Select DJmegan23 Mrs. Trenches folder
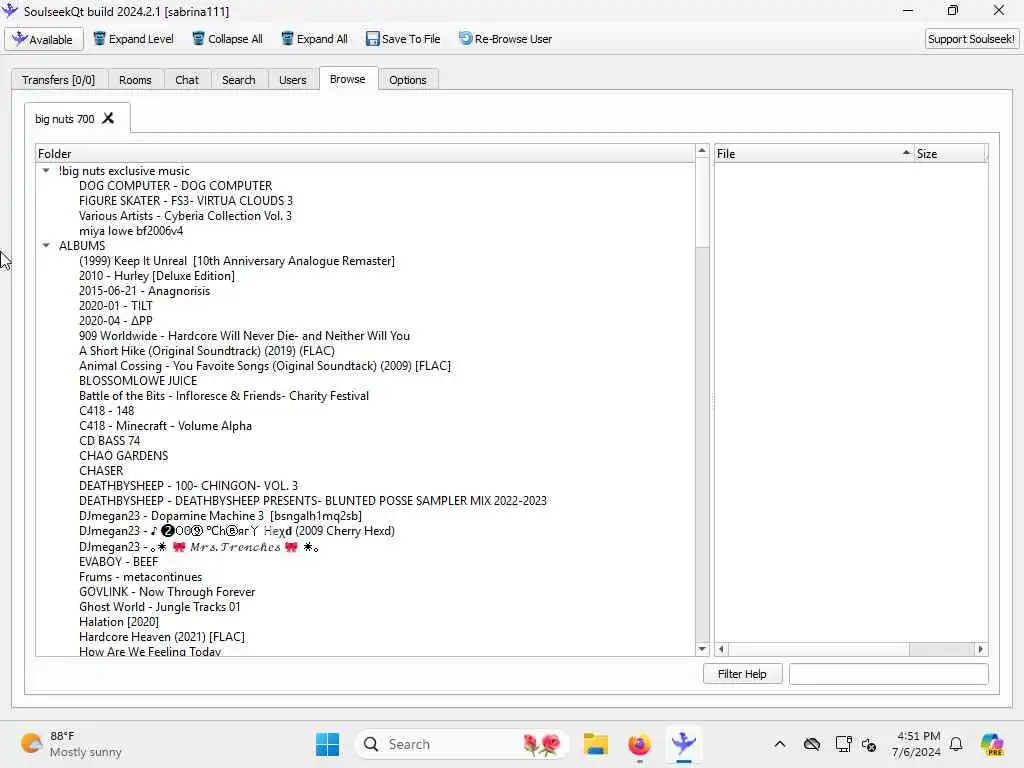Image resolution: width=1024 pixels, height=768 pixels. 199,547
